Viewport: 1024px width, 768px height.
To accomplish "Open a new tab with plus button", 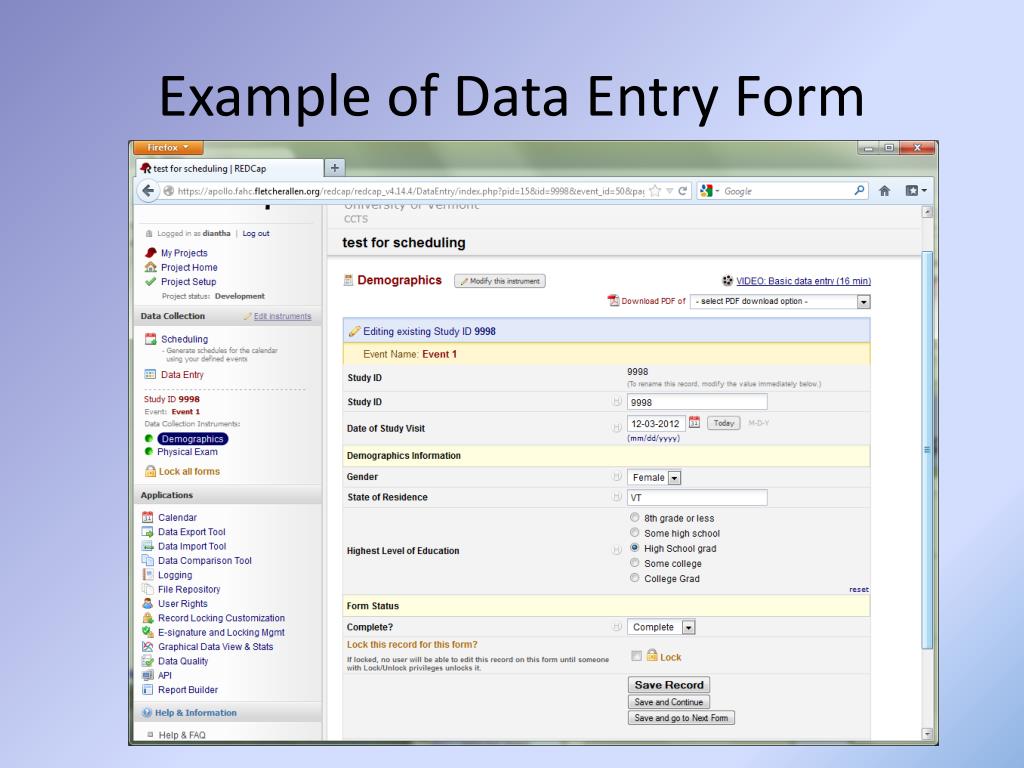I will [x=334, y=168].
